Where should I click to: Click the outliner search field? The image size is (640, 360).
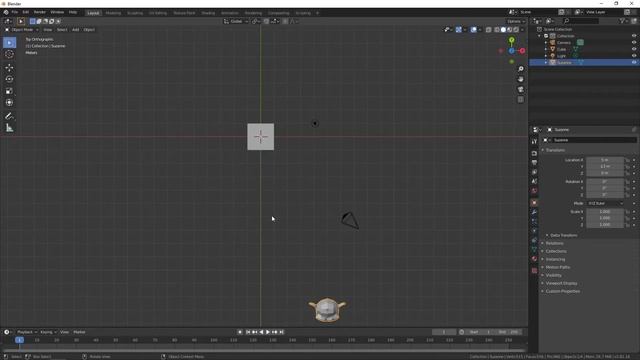pos(581,21)
